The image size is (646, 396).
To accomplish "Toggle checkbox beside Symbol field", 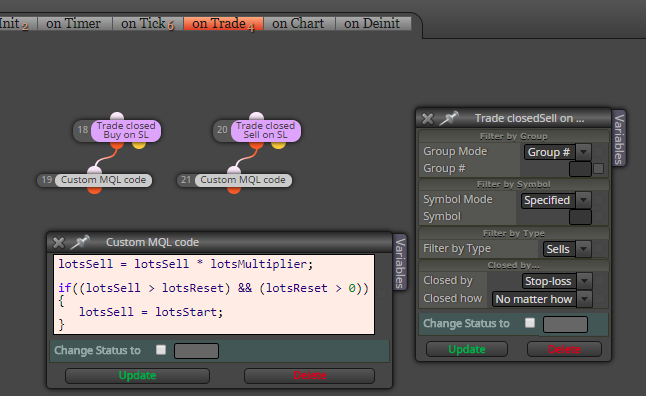I will pos(599,217).
